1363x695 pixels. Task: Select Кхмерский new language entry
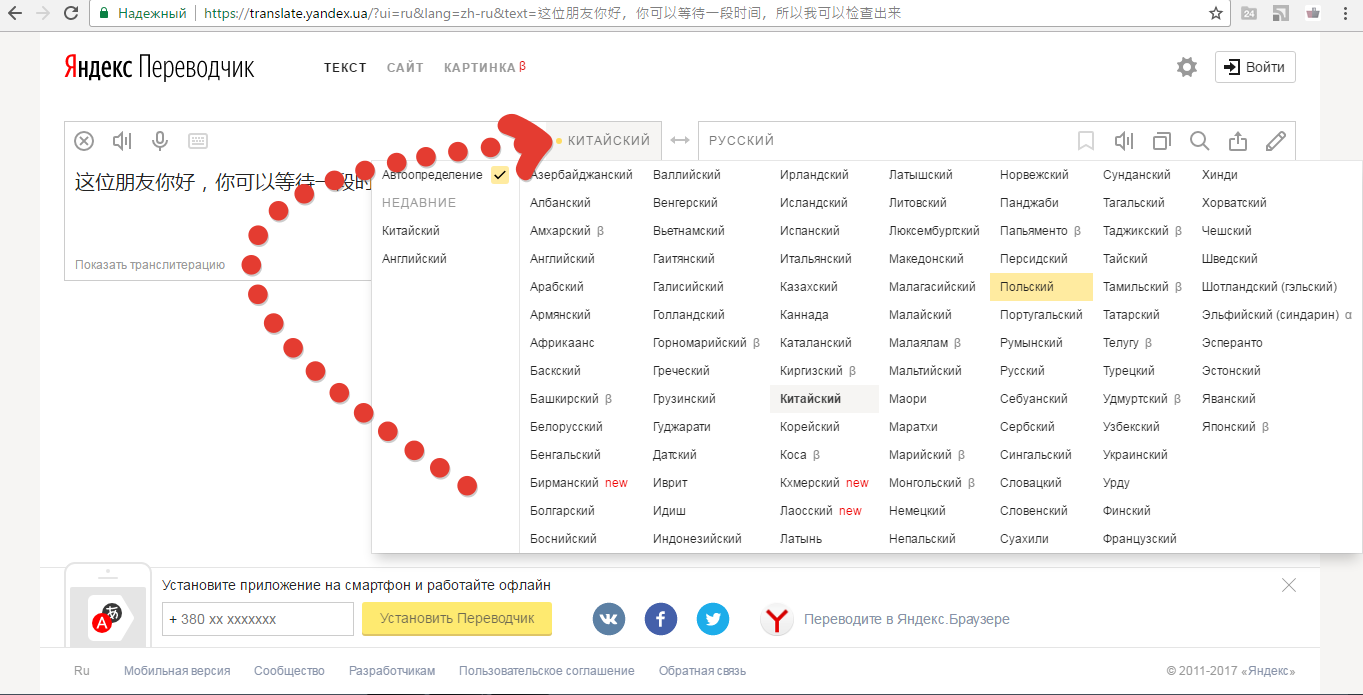tap(824, 483)
